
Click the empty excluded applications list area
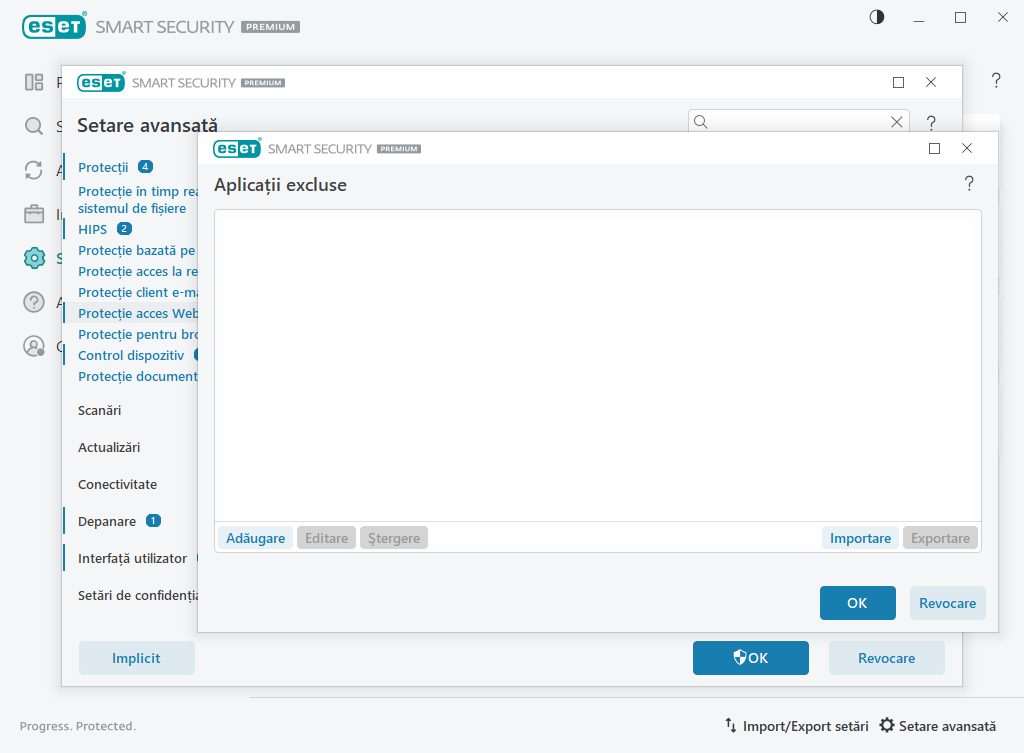pyautogui.click(x=598, y=365)
